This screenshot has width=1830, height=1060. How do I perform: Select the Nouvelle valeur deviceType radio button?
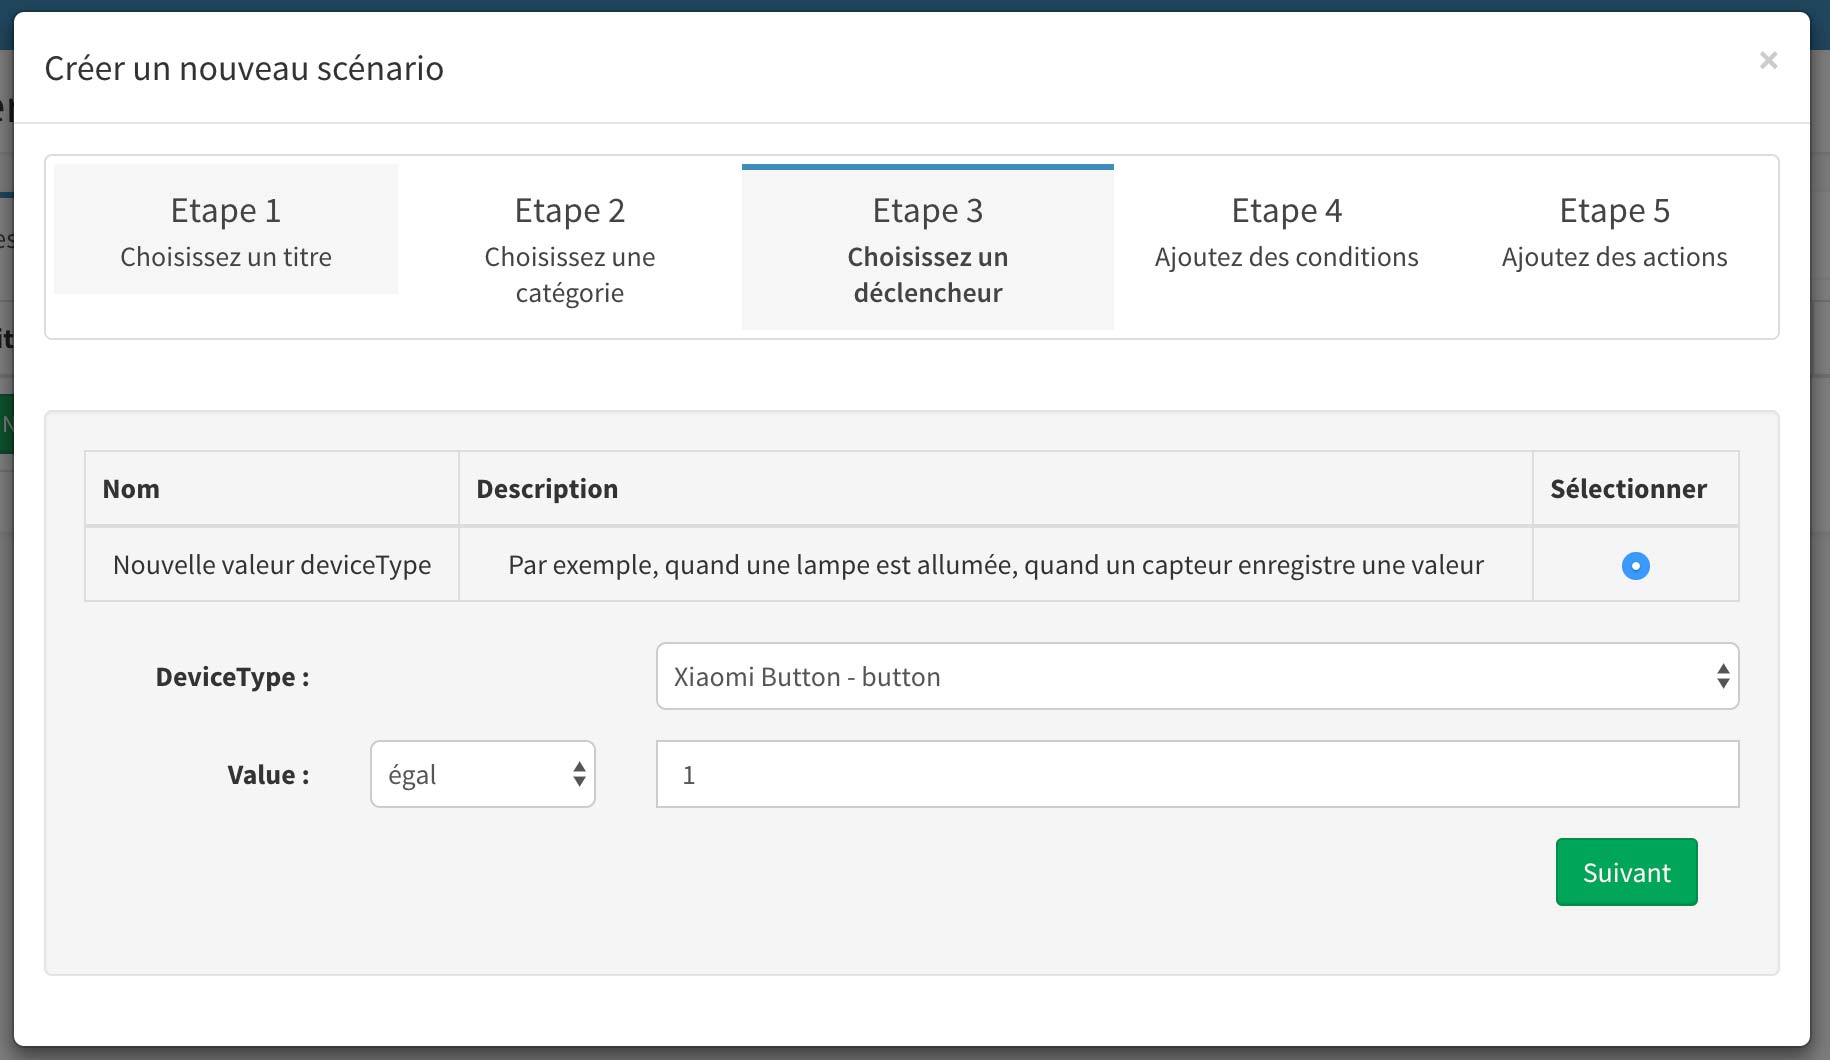(x=1636, y=566)
